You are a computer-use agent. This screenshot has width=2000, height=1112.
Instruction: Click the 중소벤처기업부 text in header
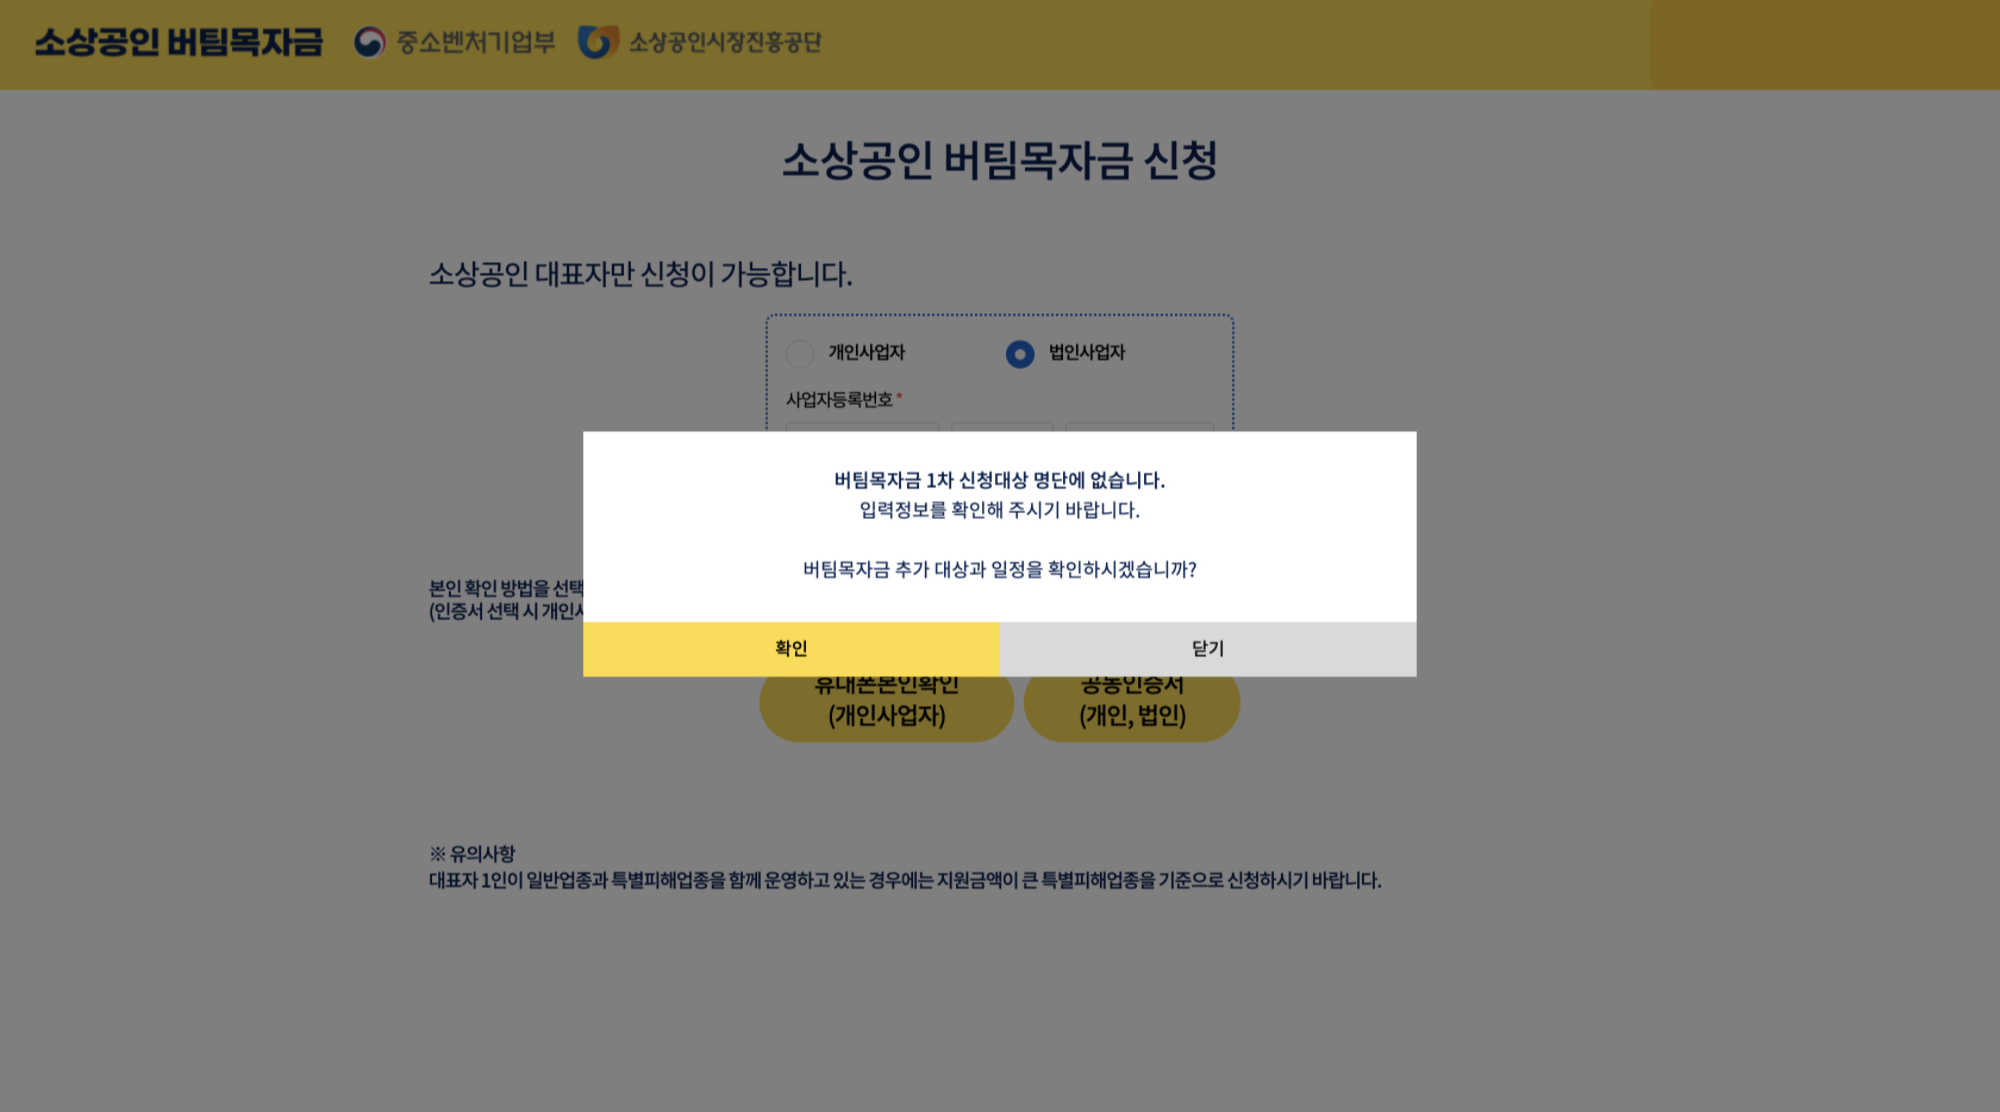point(476,42)
